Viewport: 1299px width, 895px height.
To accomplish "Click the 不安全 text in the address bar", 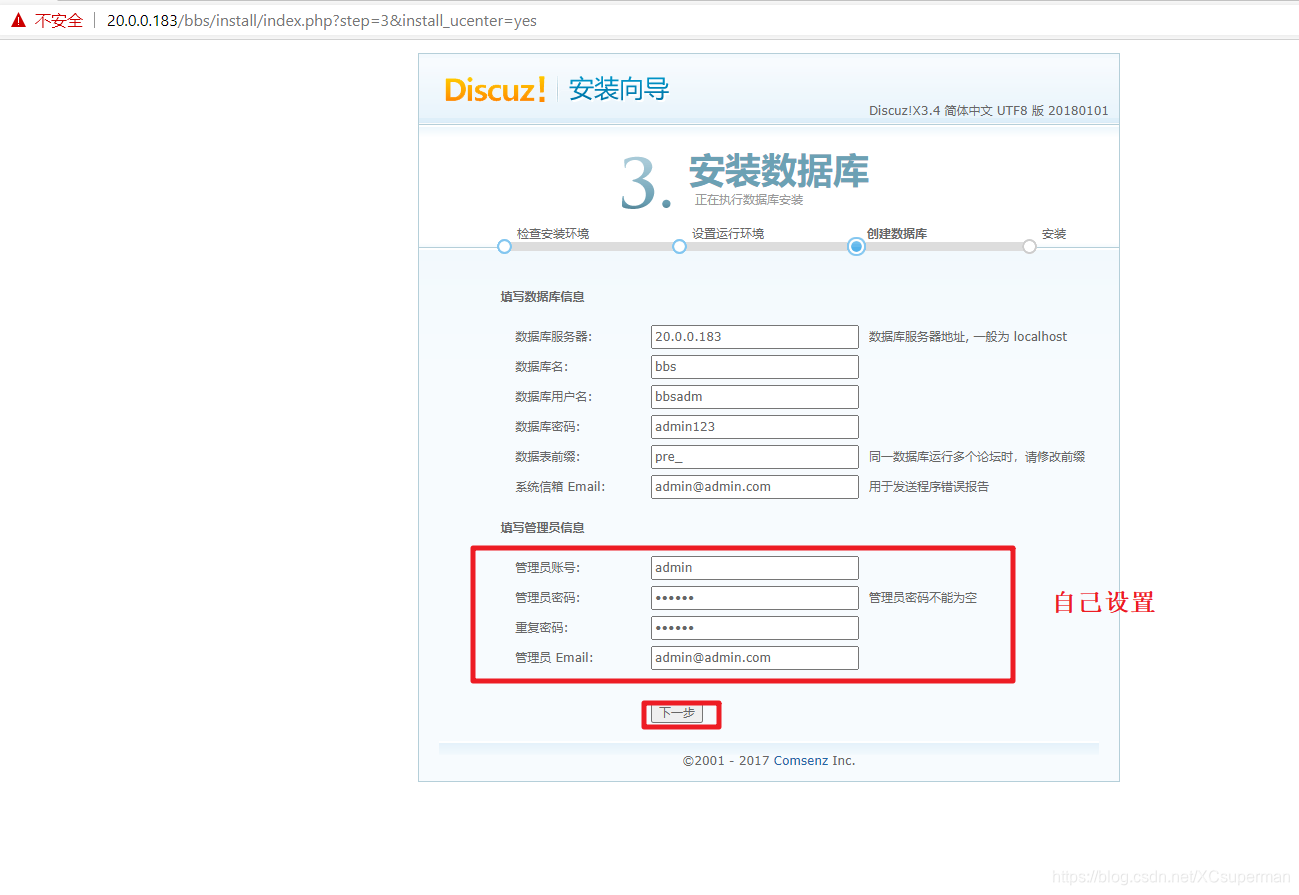I will tap(59, 20).
